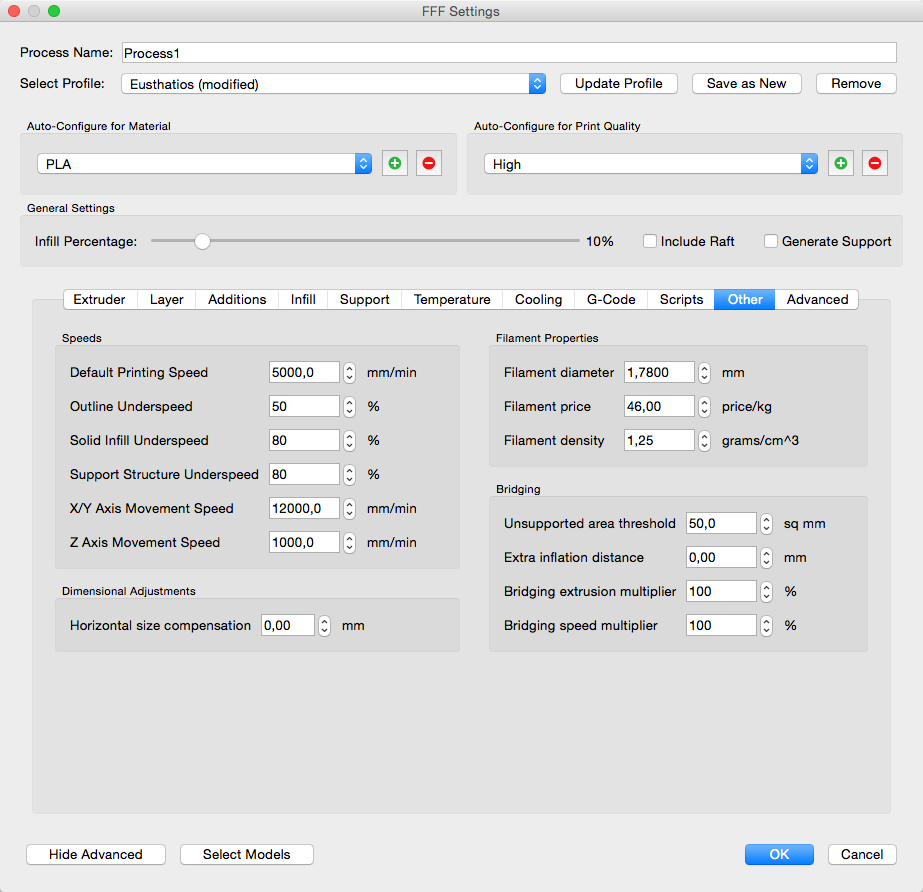
Task: Remove the High print quality preset
Action: point(875,164)
